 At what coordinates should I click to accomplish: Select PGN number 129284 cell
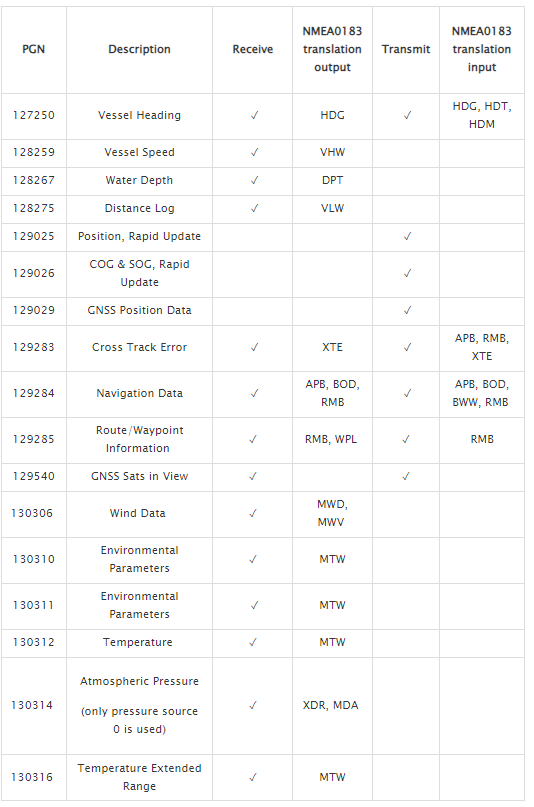[x=33, y=394]
